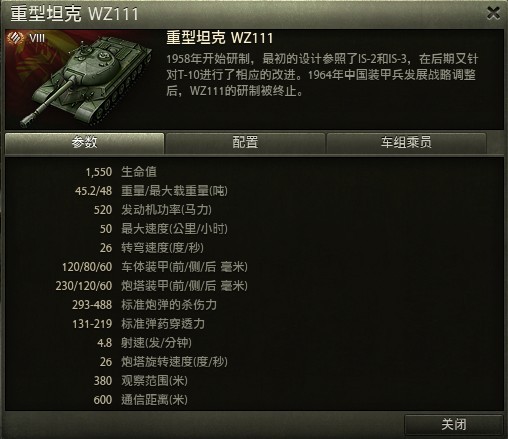
Task: Click the 通信距离 600 row
Action: coord(140,400)
